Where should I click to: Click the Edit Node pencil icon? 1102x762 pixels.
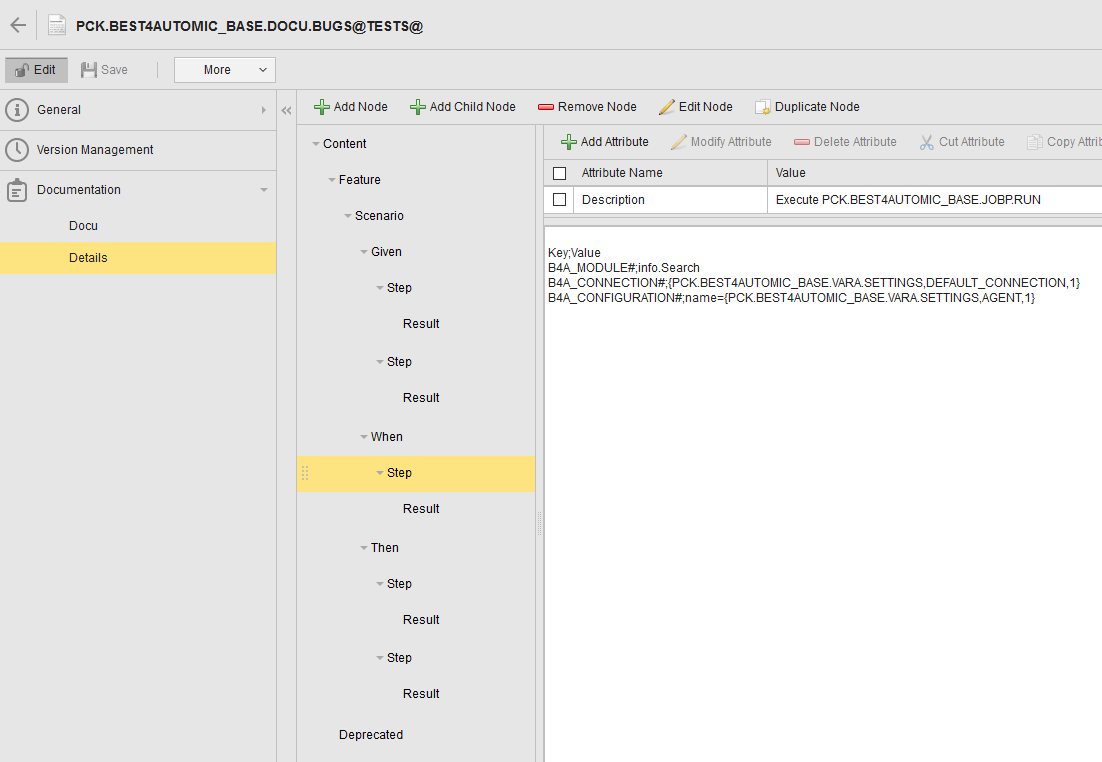pos(667,107)
